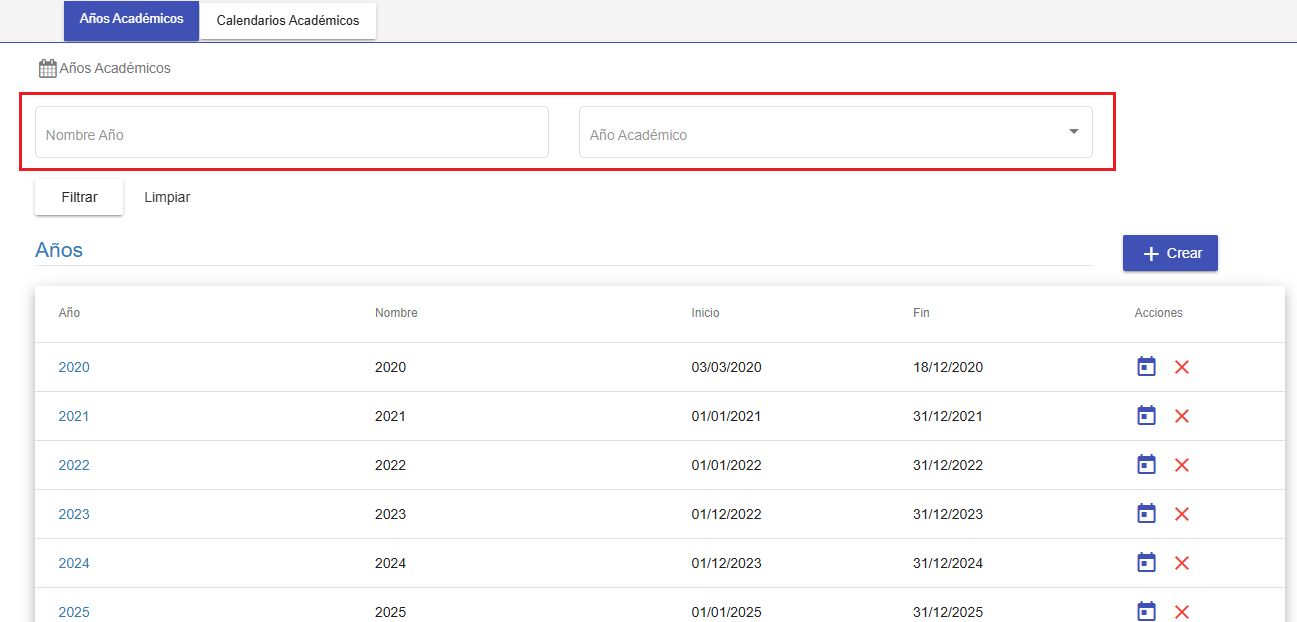Open the 2023 year link
Viewport: 1297px width, 622px height.
[74, 514]
